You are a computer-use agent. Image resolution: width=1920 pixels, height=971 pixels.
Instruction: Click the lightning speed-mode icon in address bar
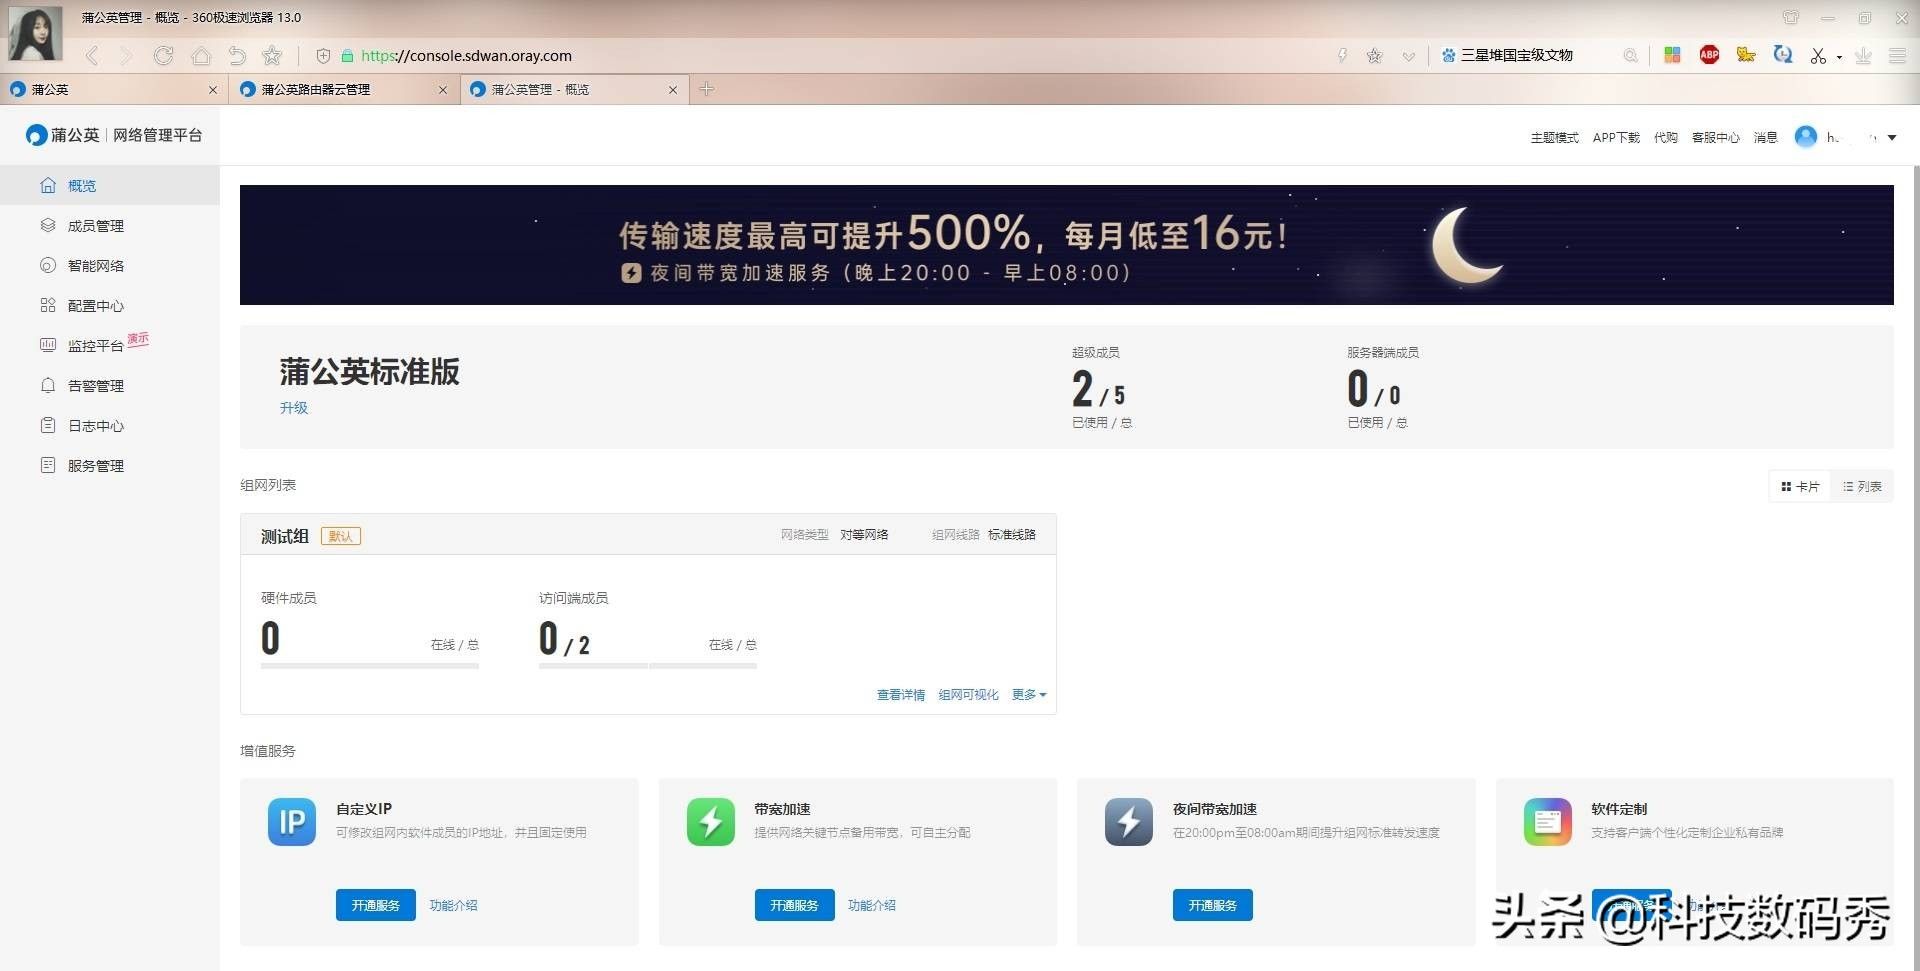(1342, 56)
